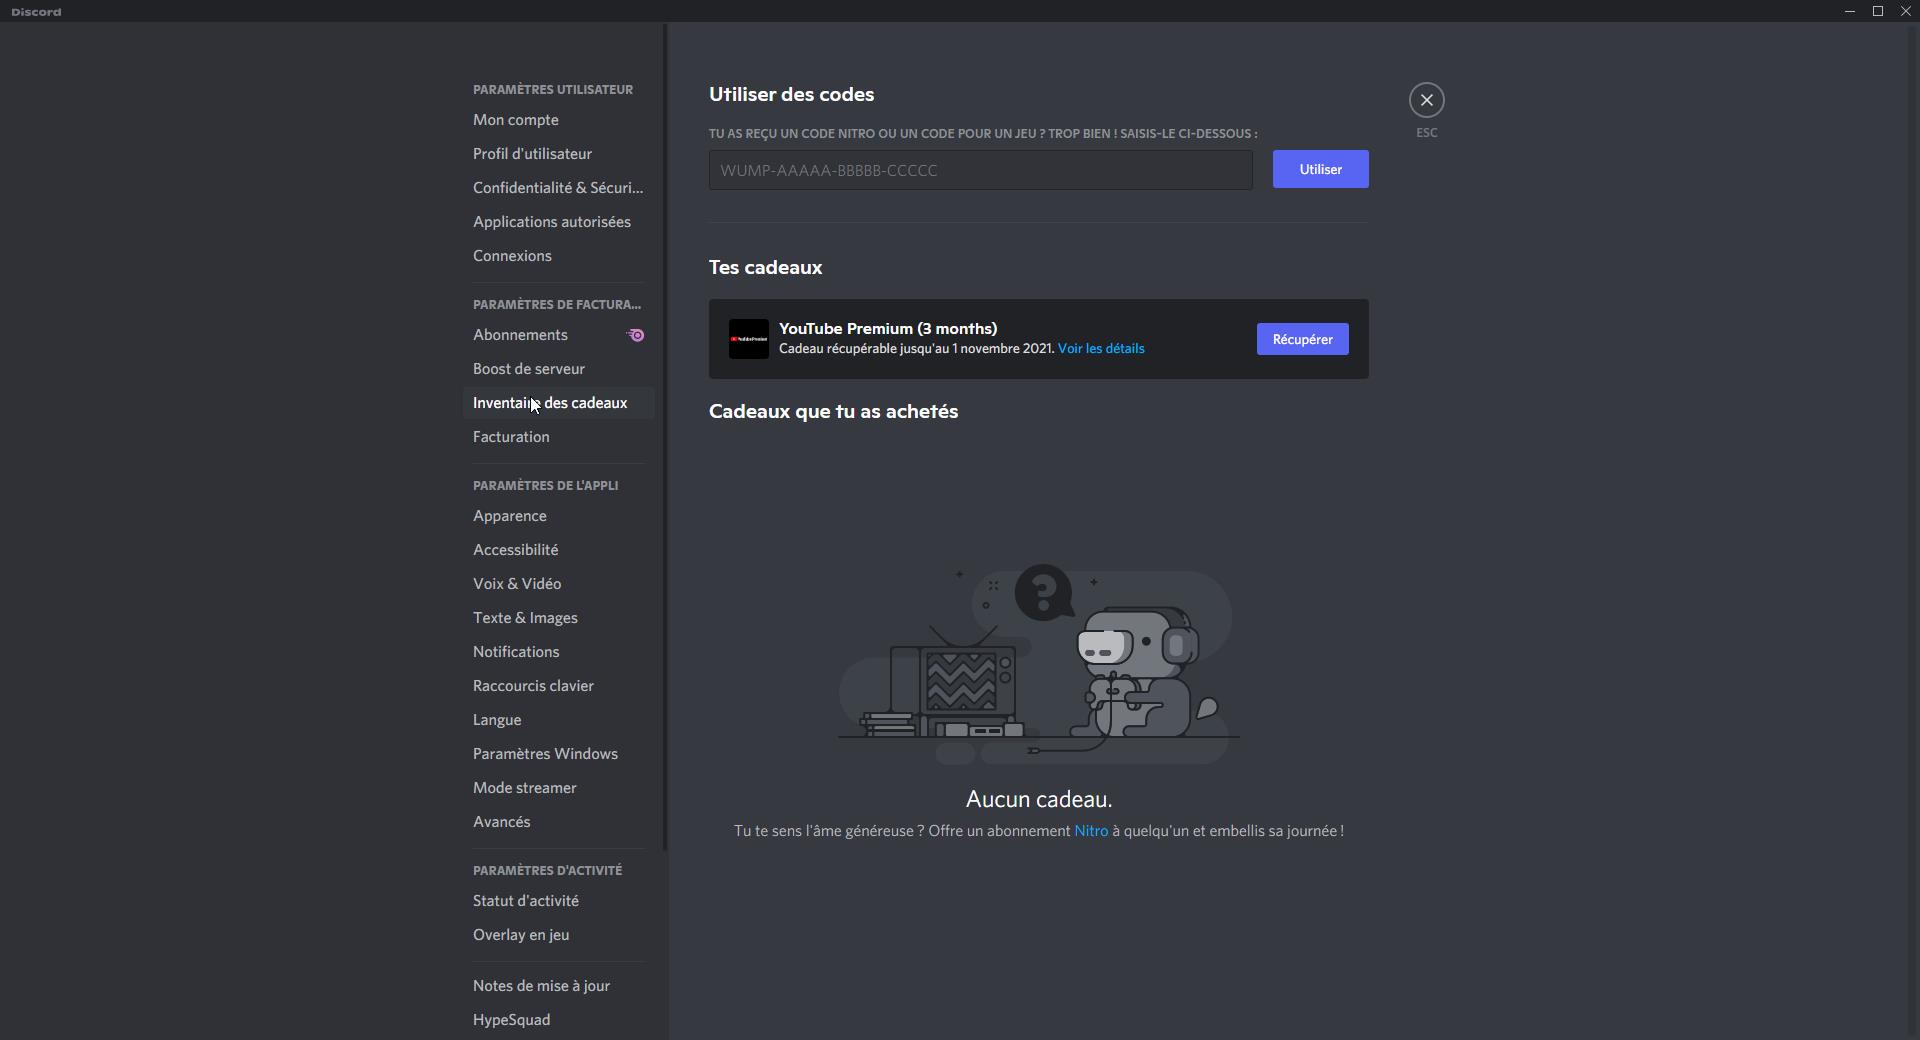Screen dimensions: 1920x1040
Task: Click the Nitro icon beside Abonnements
Action: click(x=635, y=335)
